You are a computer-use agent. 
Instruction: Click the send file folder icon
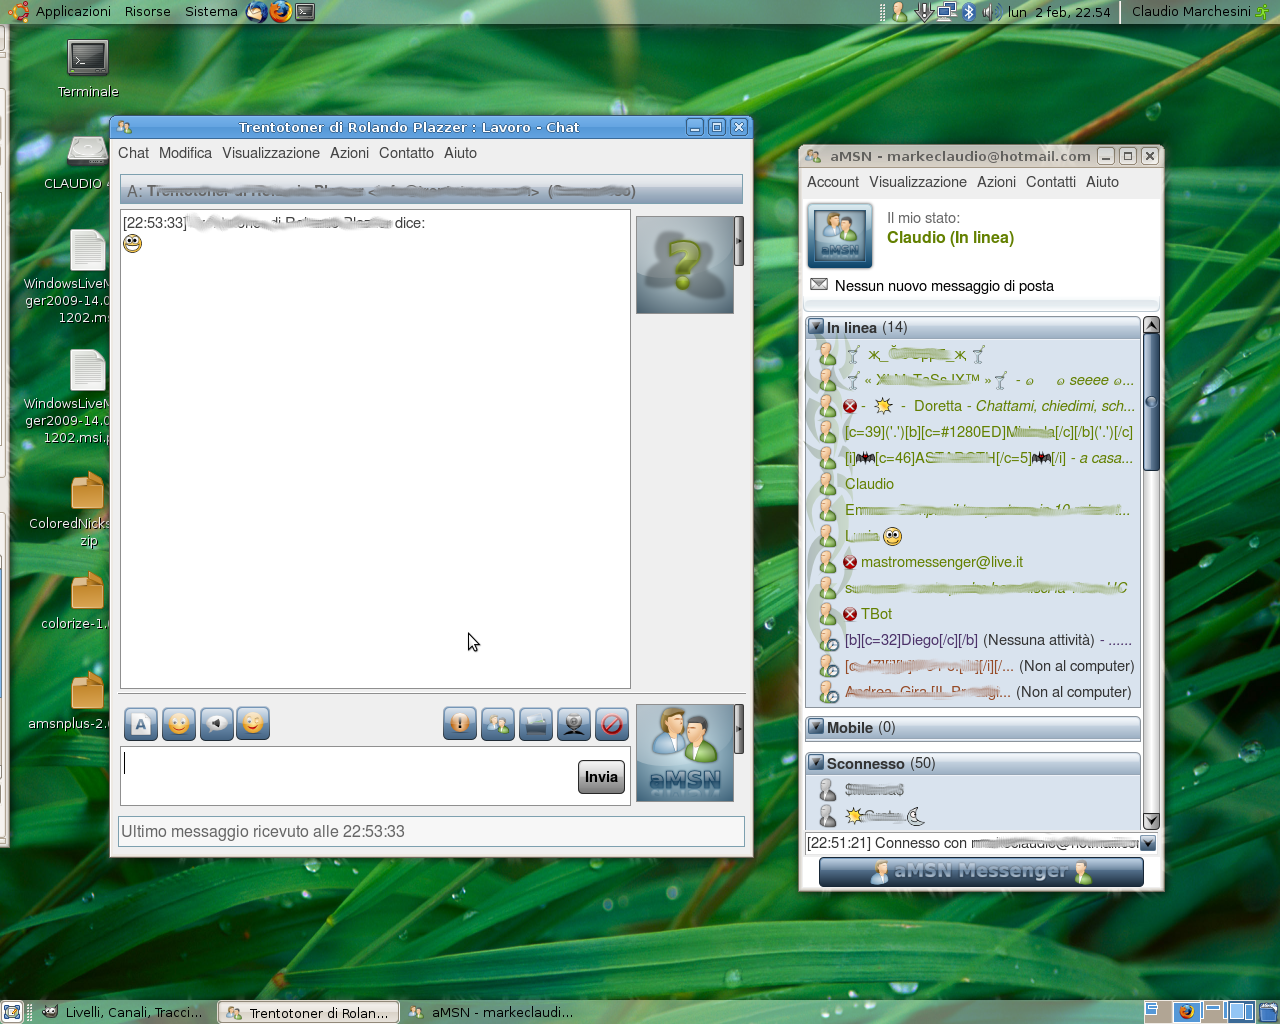[536, 724]
